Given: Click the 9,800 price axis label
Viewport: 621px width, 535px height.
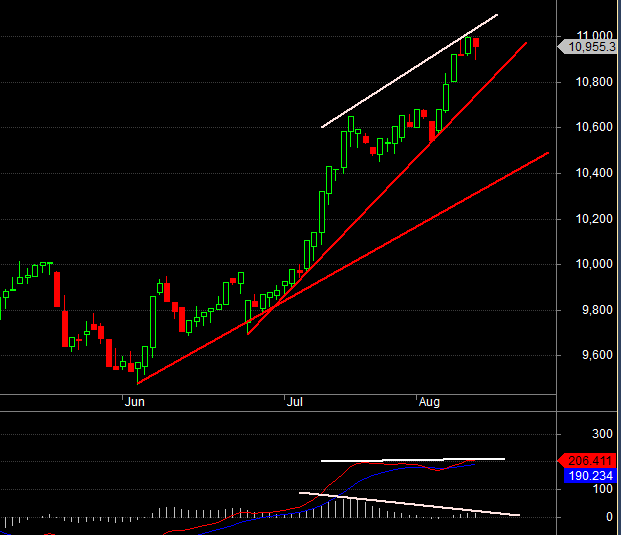Looking at the screenshot, I should click(597, 310).
